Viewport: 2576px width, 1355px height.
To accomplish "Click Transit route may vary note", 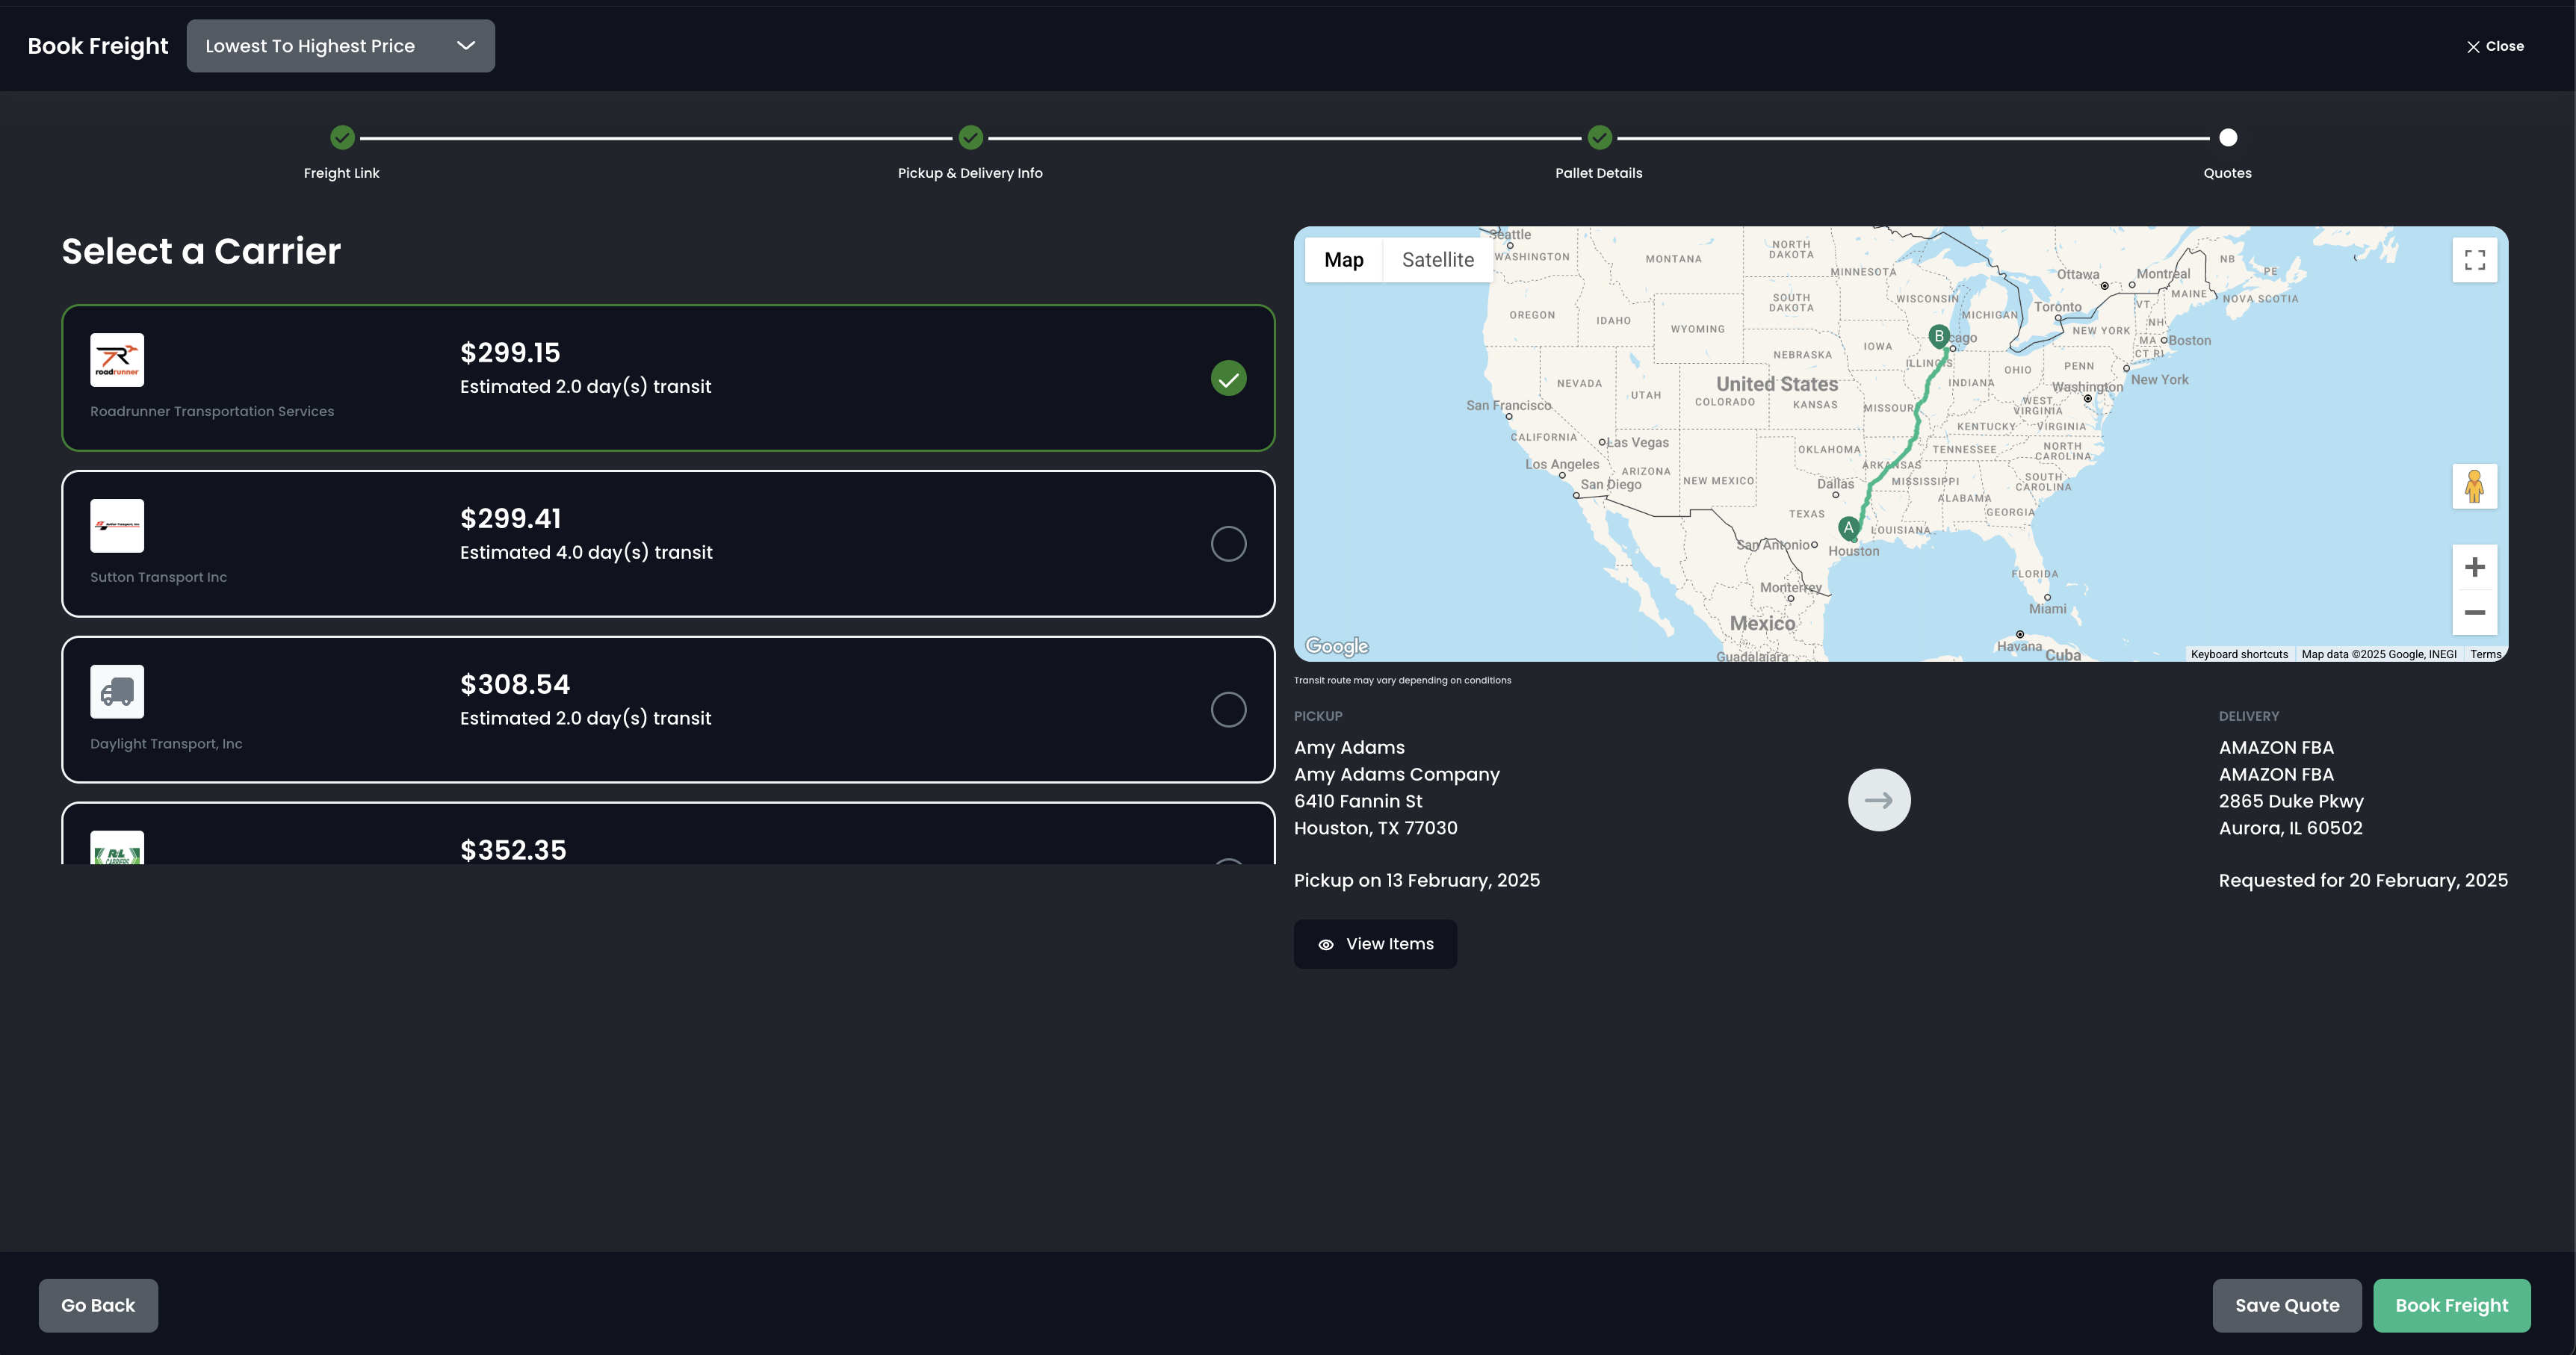I will (x=1402, y=680).
